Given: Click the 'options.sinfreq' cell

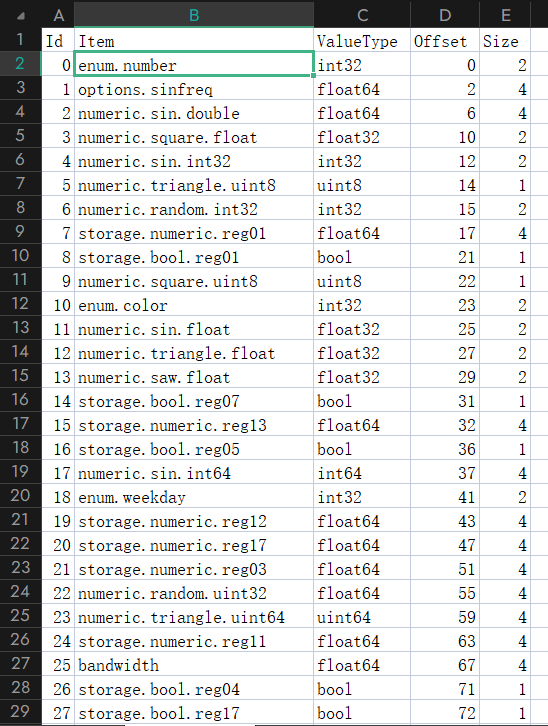Looking at the screenshot, I should 194,88.
